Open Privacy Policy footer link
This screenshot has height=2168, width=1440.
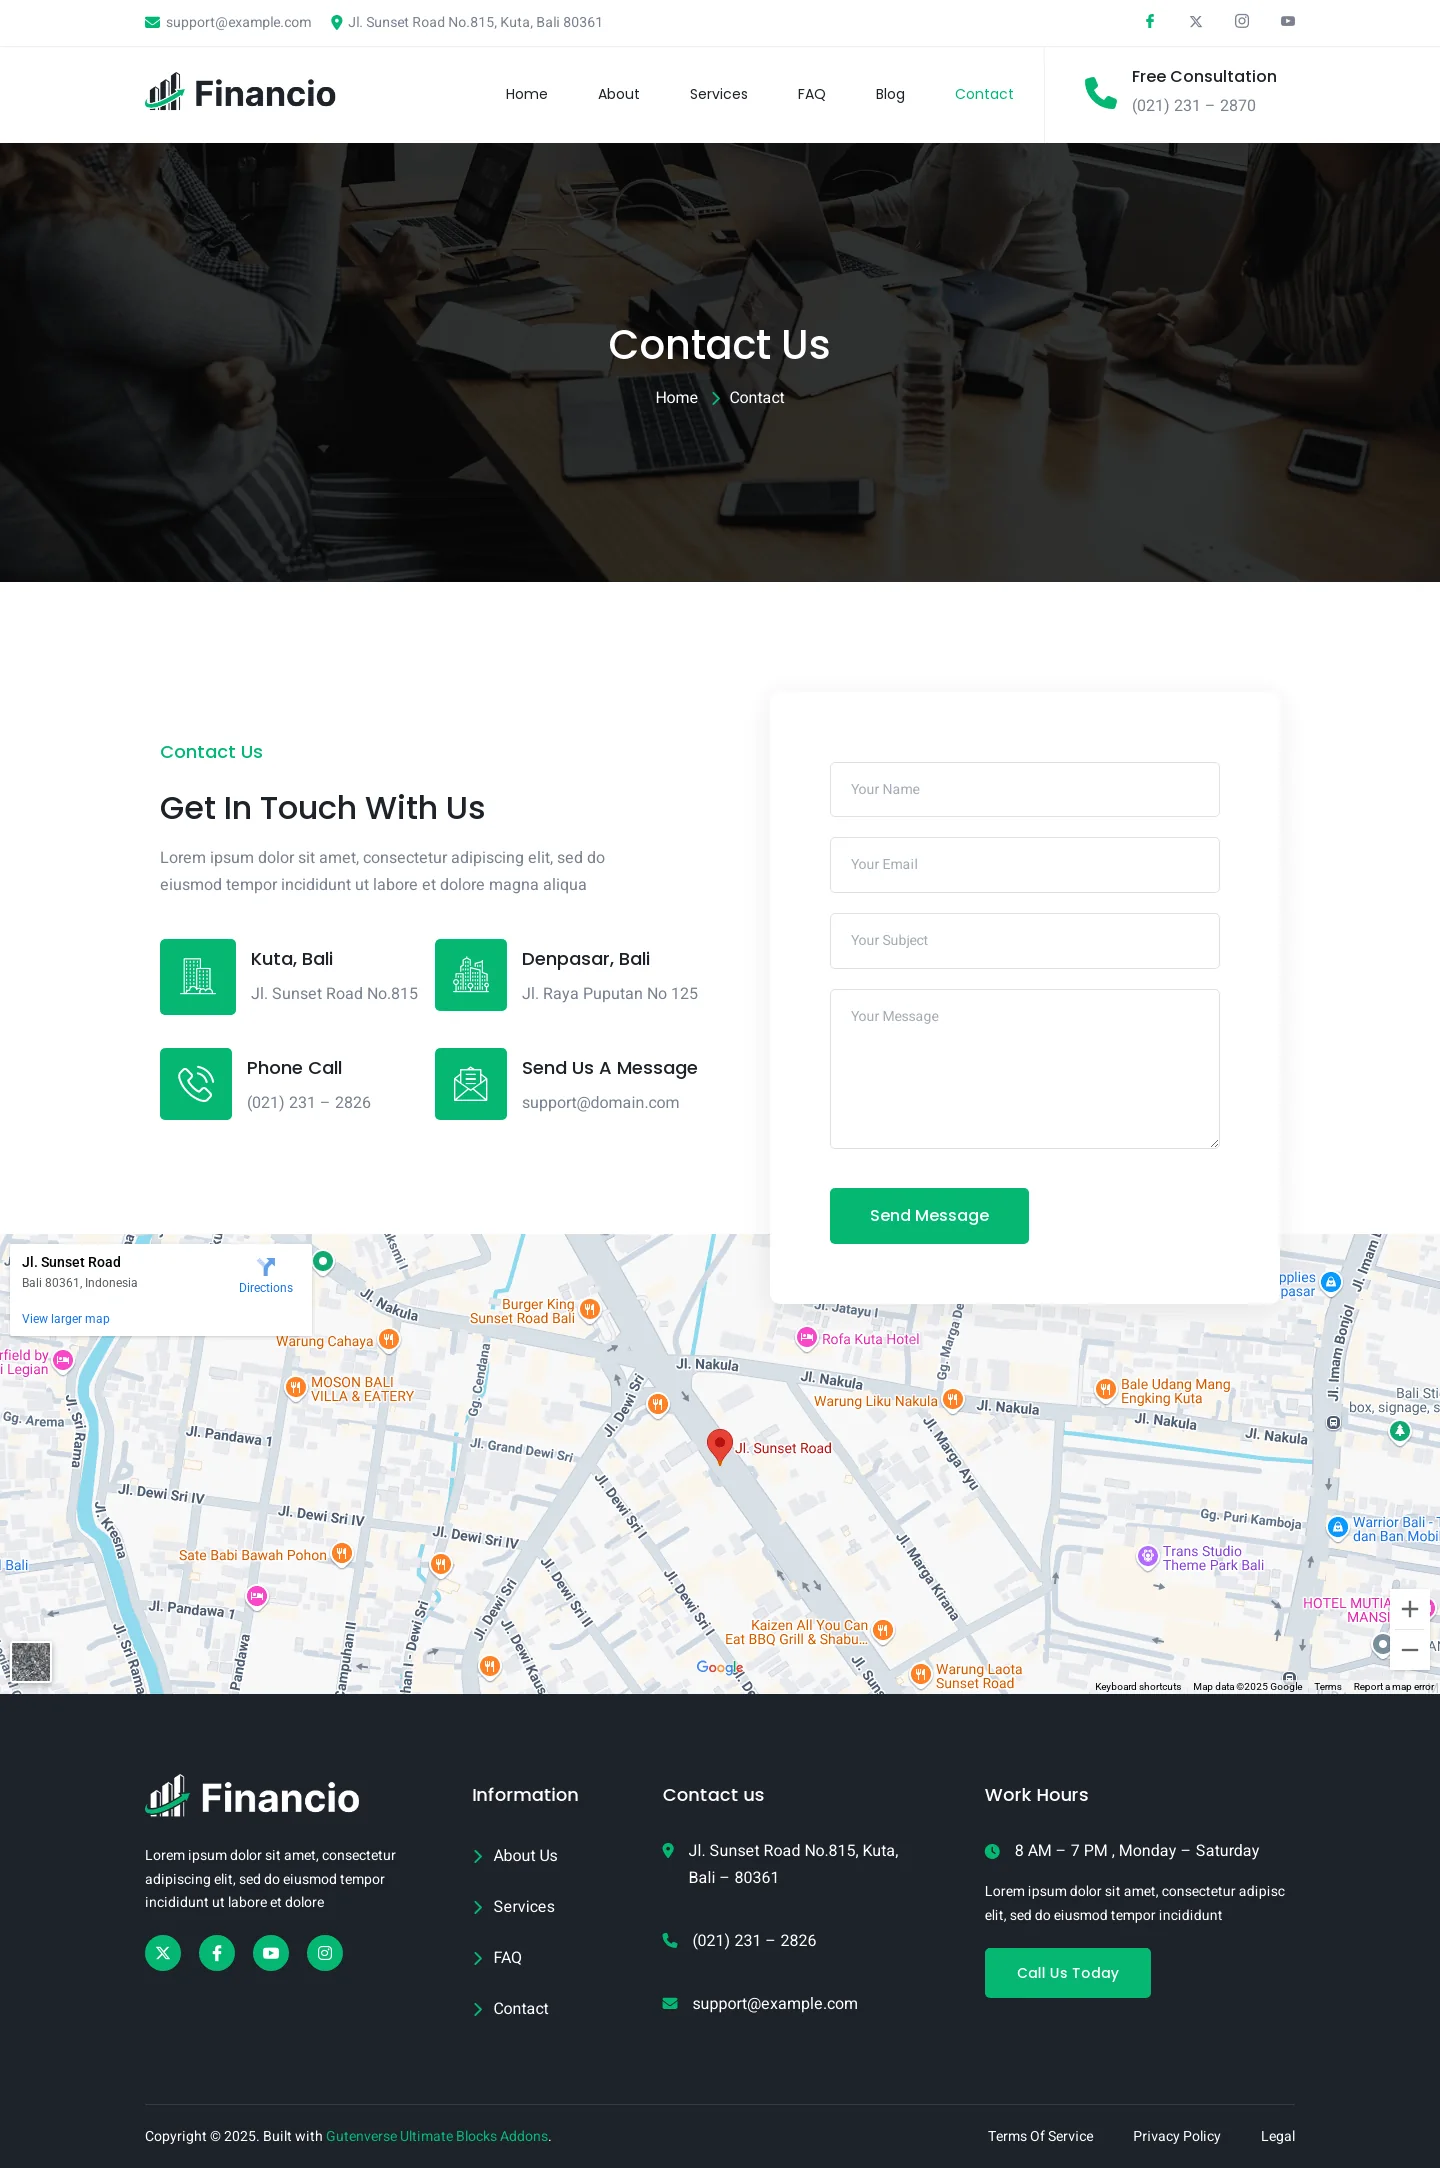[x=1176, y=2136]
